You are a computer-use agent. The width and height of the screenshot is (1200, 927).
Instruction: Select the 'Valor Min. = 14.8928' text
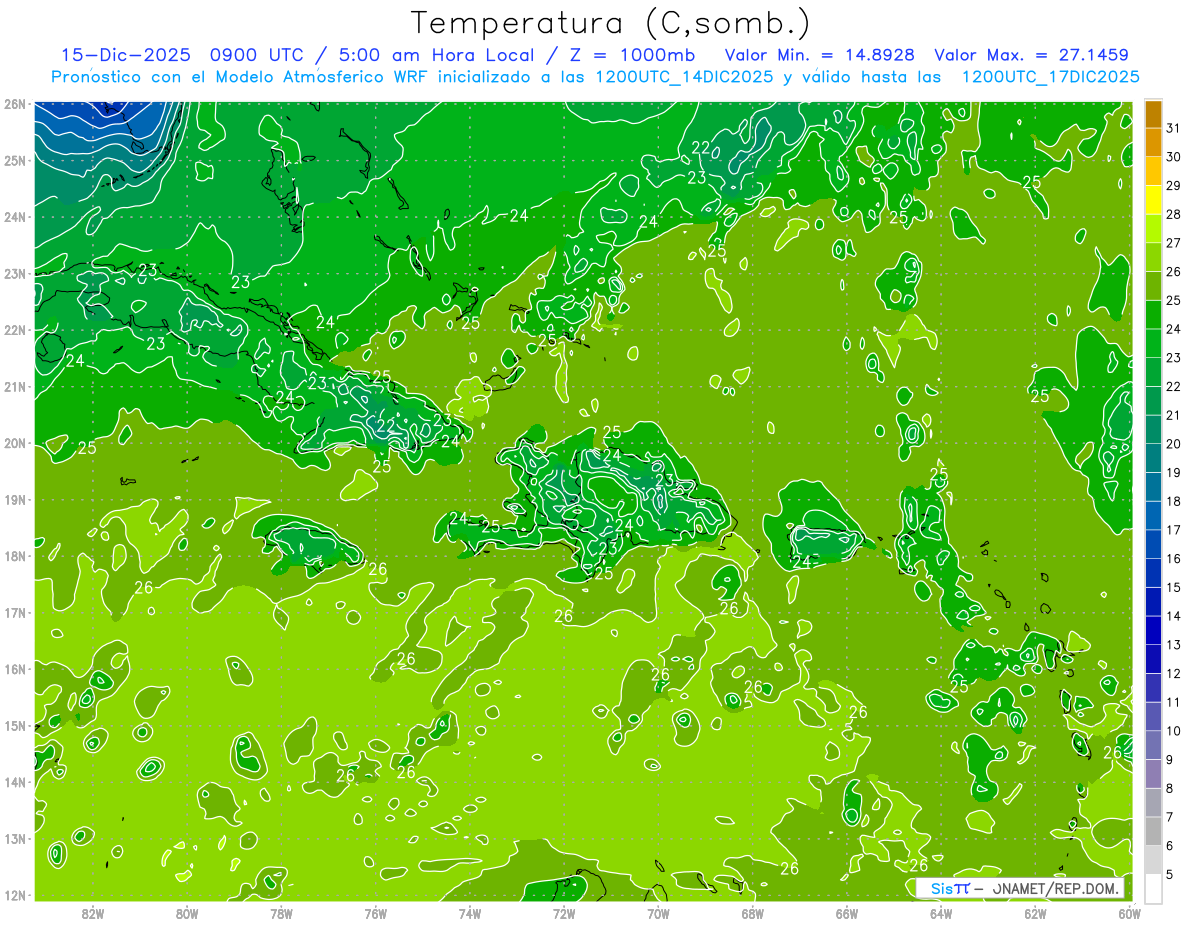(x=819, y=55)
